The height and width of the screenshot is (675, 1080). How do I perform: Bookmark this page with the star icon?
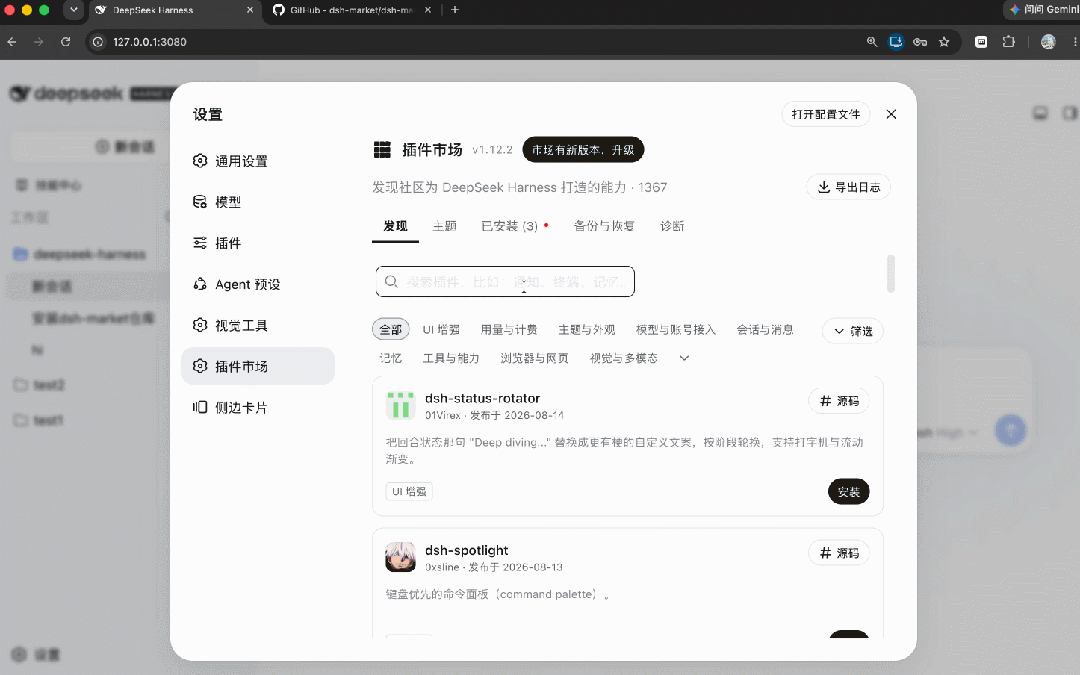point(944,42)
